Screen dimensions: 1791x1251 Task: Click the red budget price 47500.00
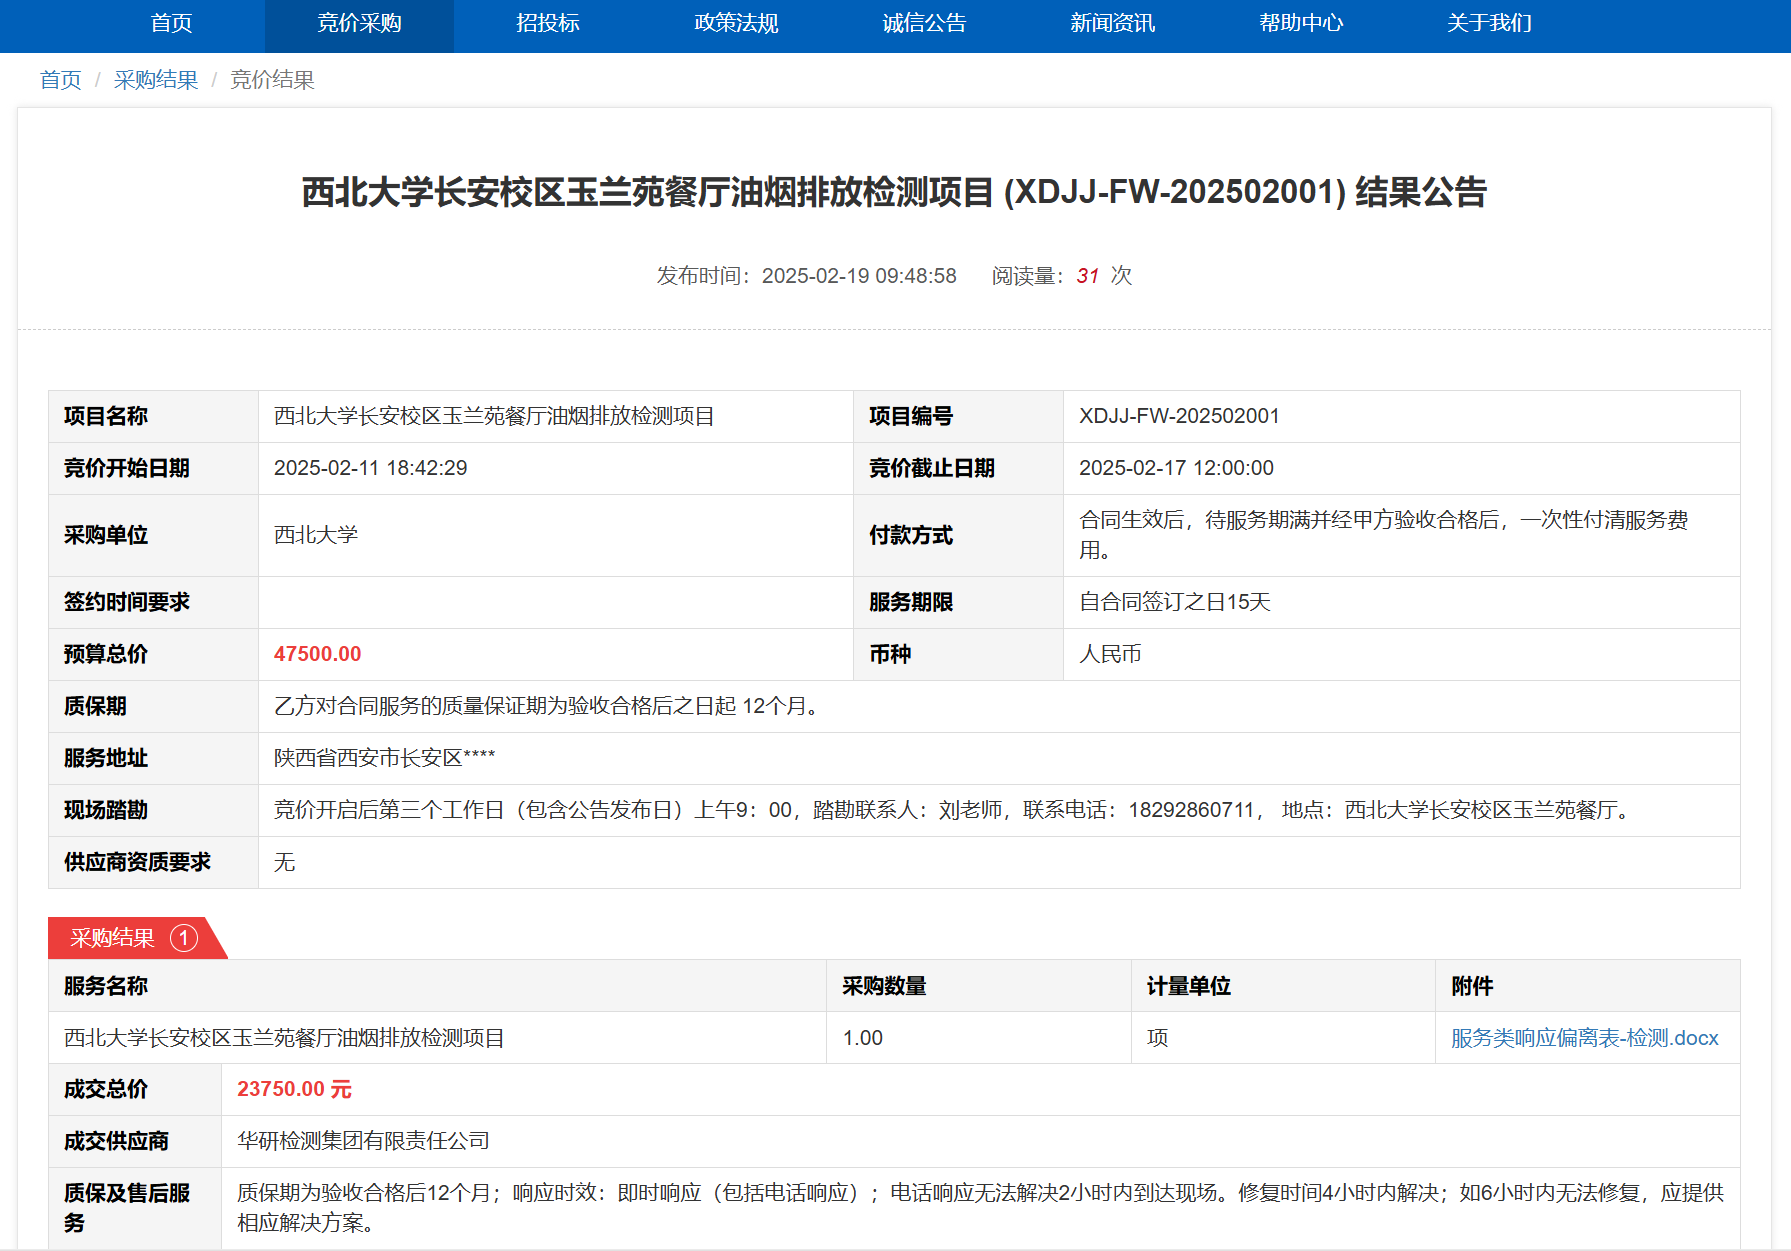(x=317, y=654)
